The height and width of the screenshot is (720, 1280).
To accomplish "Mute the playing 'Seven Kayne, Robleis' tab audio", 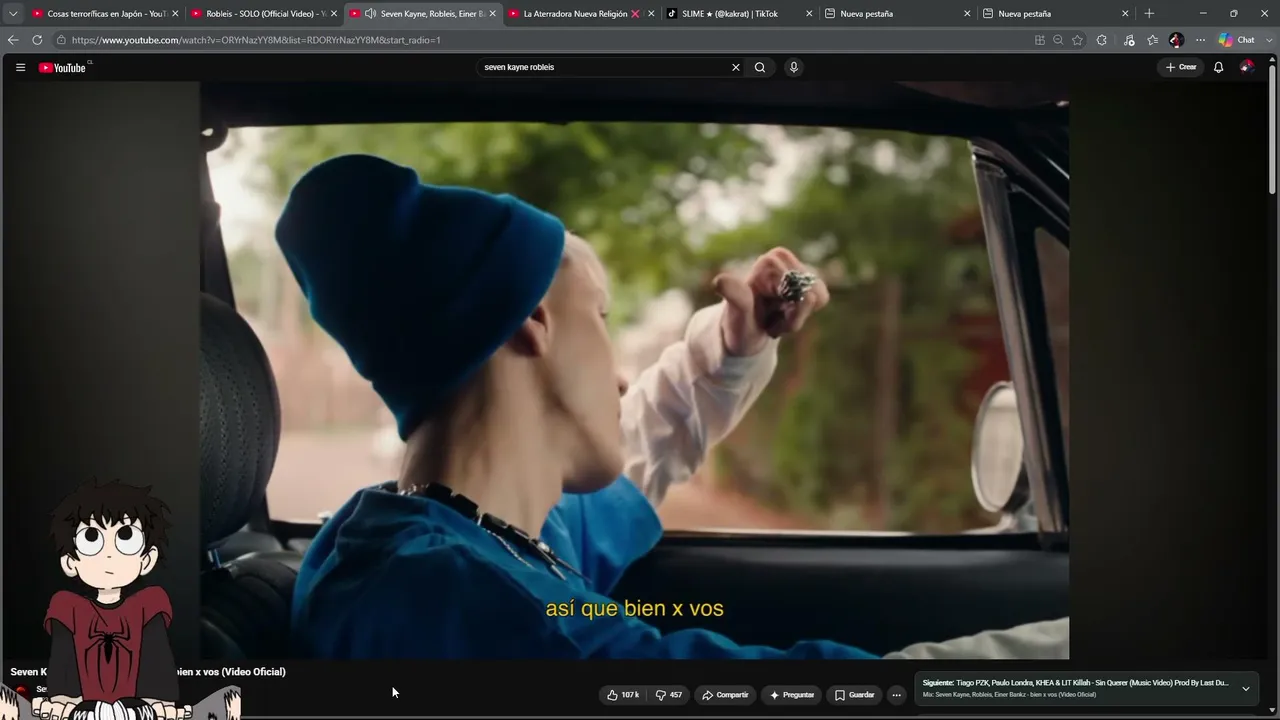I will tap(370, 14).
